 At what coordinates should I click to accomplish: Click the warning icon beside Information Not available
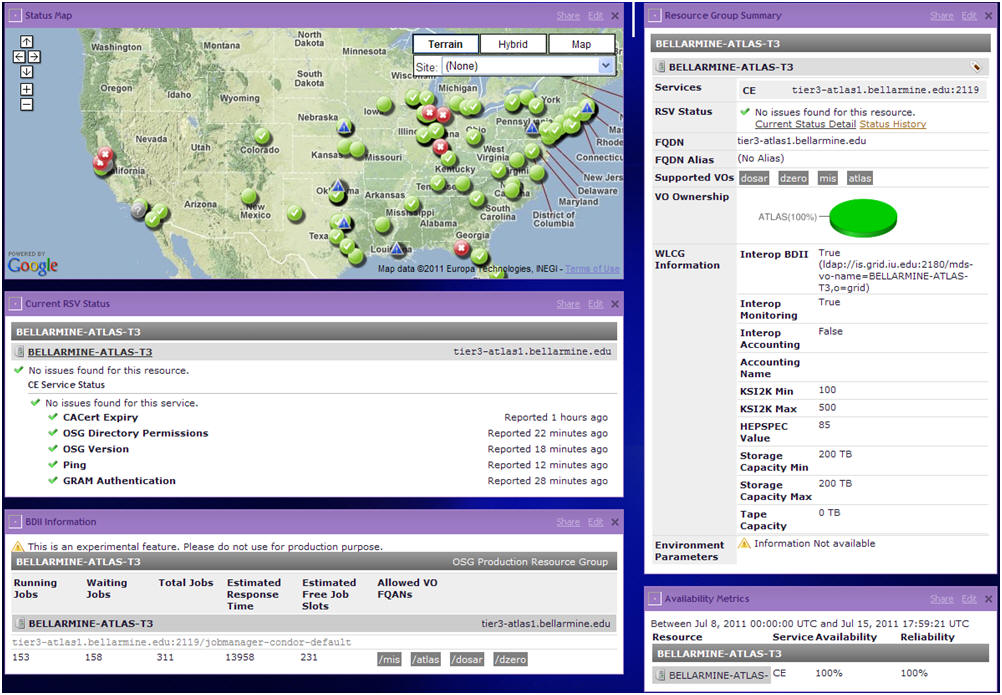(744, 544)
